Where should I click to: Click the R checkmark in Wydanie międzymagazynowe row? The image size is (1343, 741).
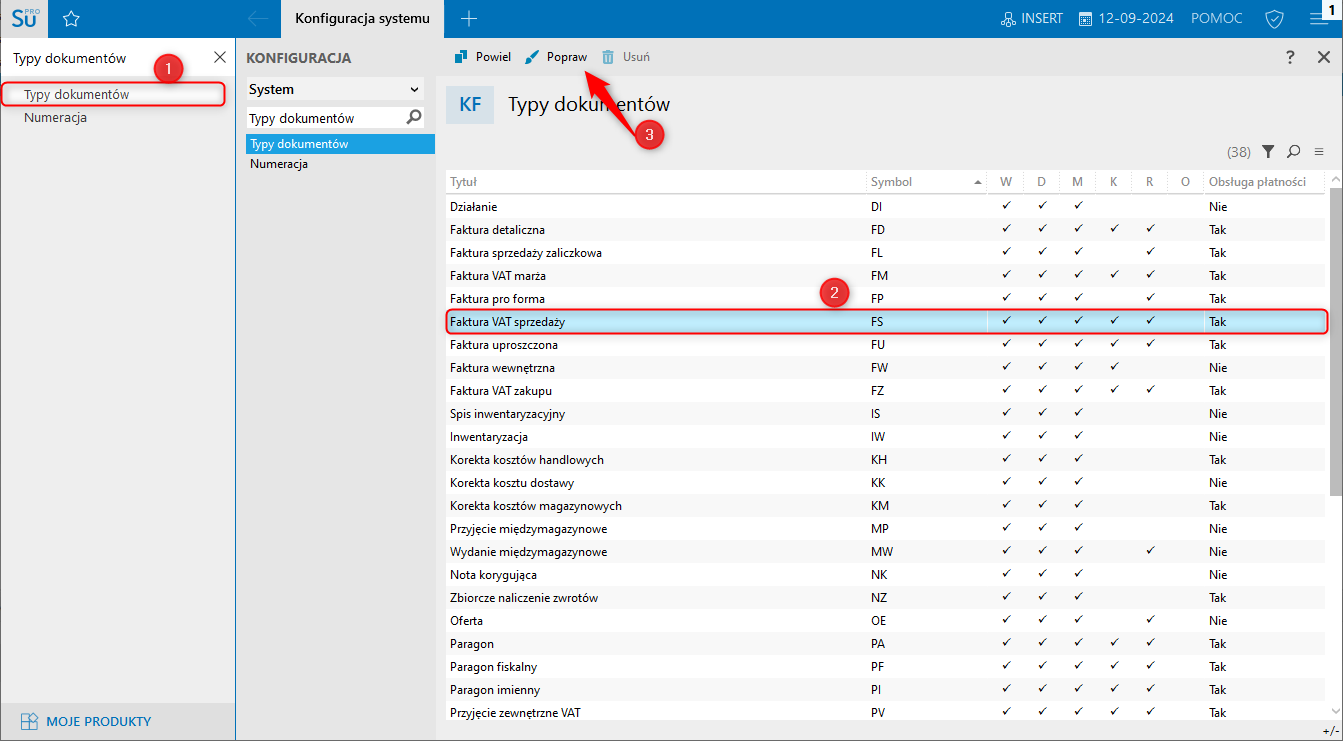click(x=1150, y=551)
